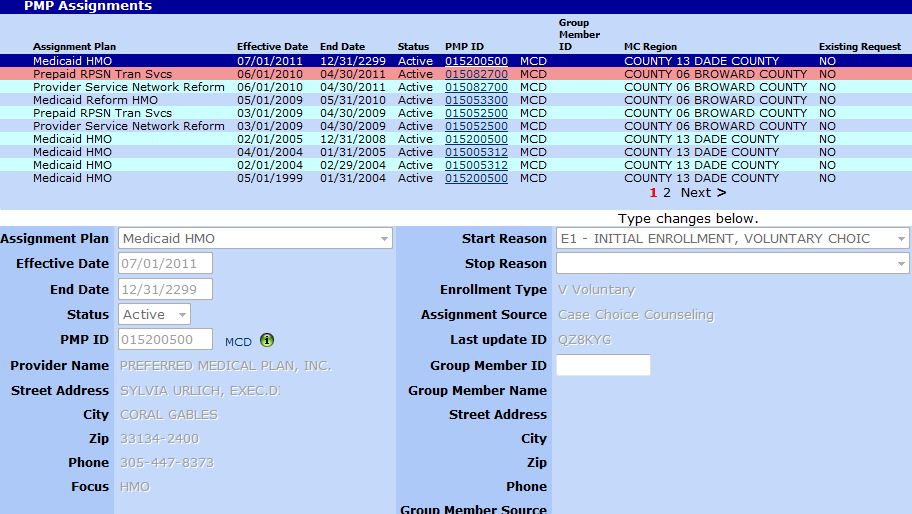Click the PMP ID input field
Image resolution: width=912 pixels, height=514 pixels.
point(165,340)
